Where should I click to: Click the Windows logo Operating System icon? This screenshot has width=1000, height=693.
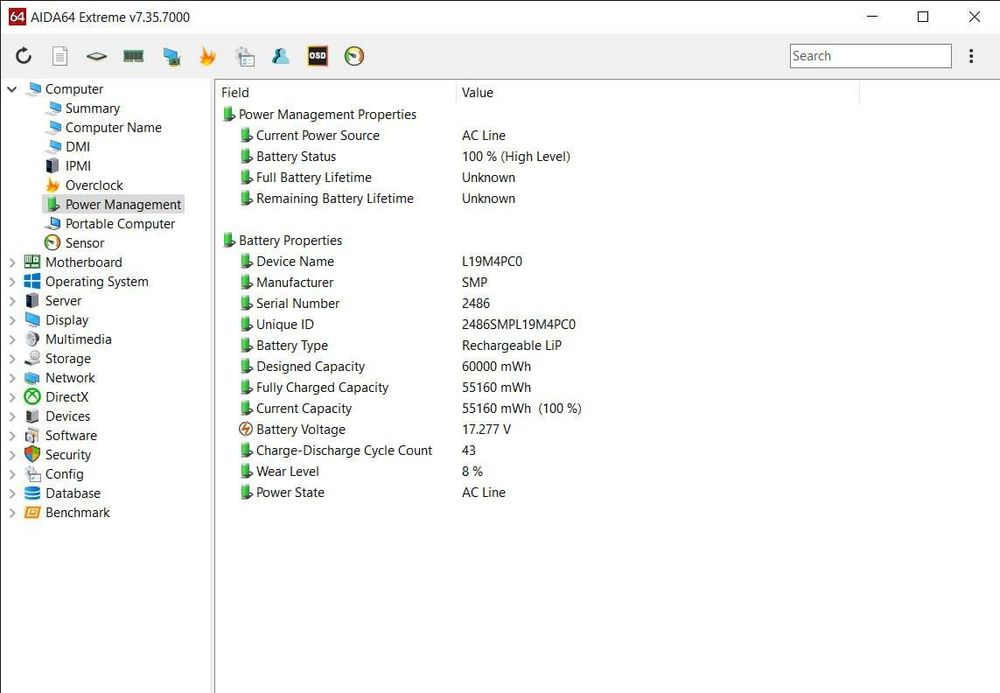[x=32, y=281]
